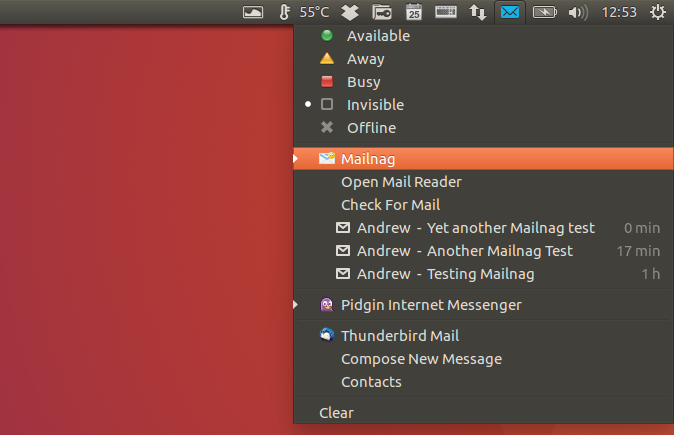674x435 pixels.
Task: Open the system power gear menu
Action: coord(658,12)
